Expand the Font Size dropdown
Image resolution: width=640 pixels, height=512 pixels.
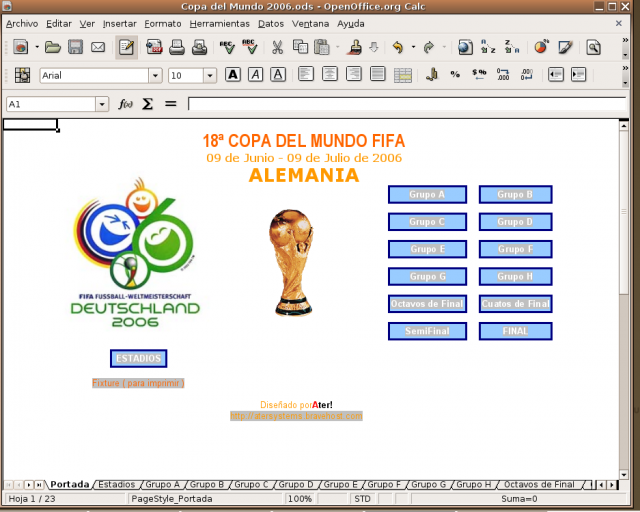point(210,76)
